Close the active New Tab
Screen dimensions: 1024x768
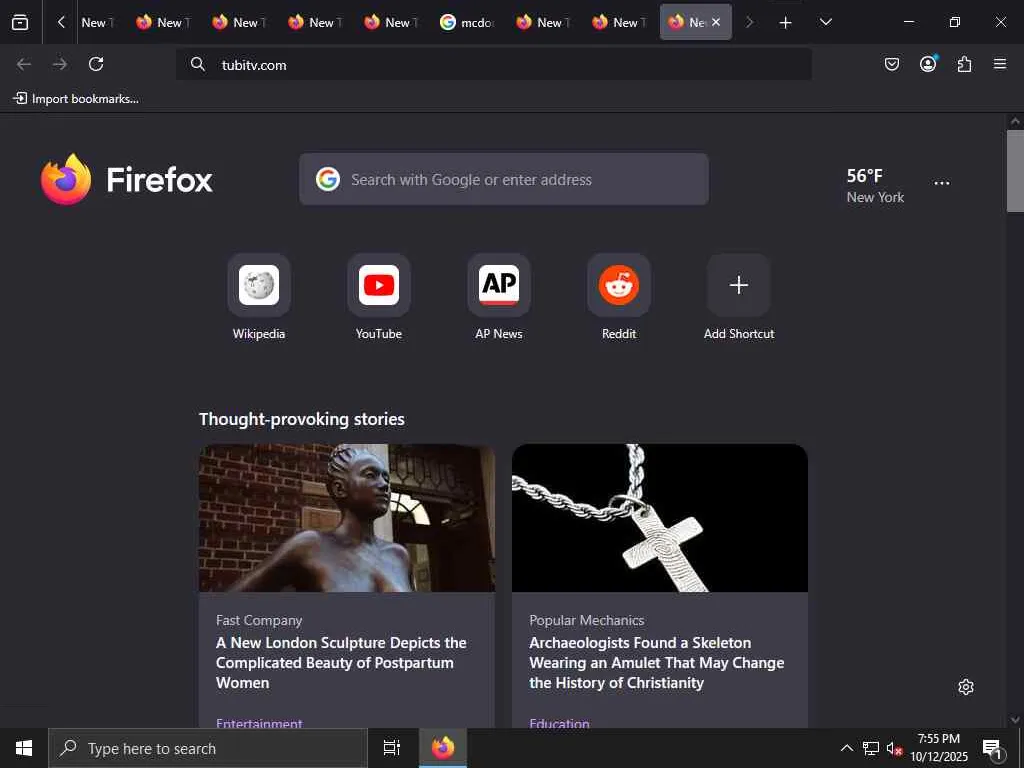click(x=716, y=22)
